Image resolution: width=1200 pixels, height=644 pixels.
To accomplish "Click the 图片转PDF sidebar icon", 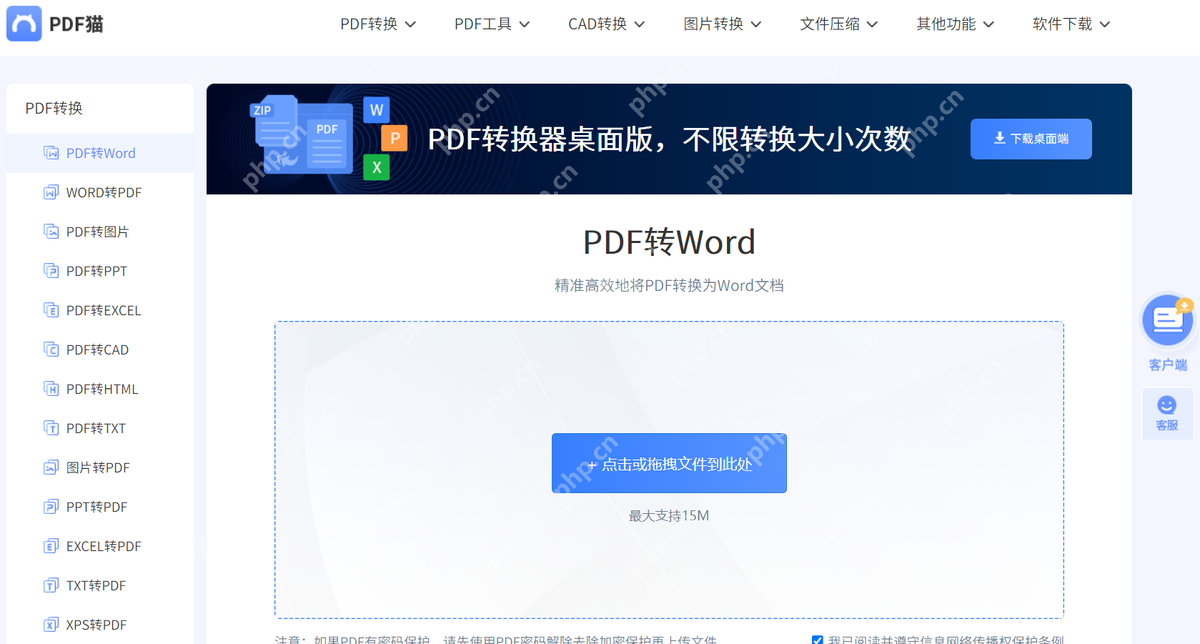I will point(51,467).
